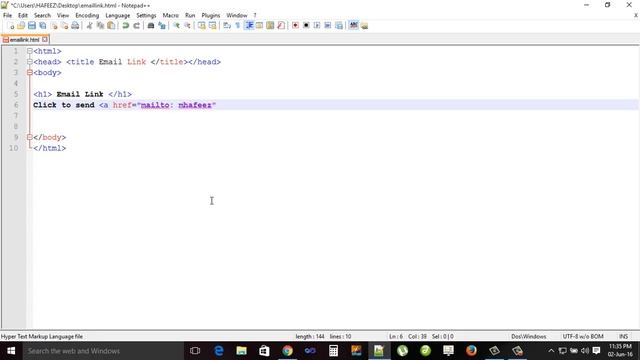Toggle Word Wrap toolbar button

pos(227,26)
